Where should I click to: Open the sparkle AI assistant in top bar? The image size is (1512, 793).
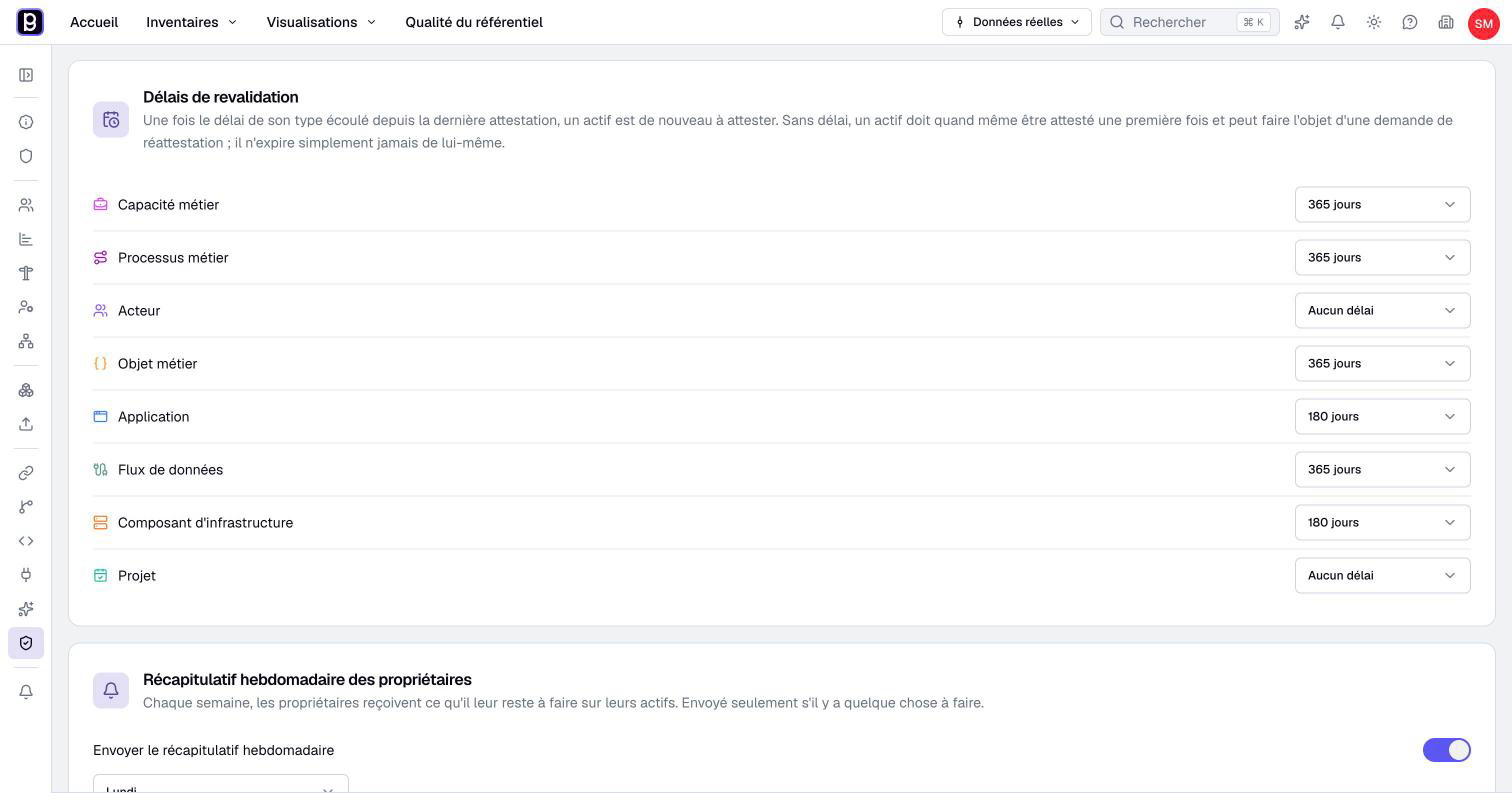coord(1302,22)
